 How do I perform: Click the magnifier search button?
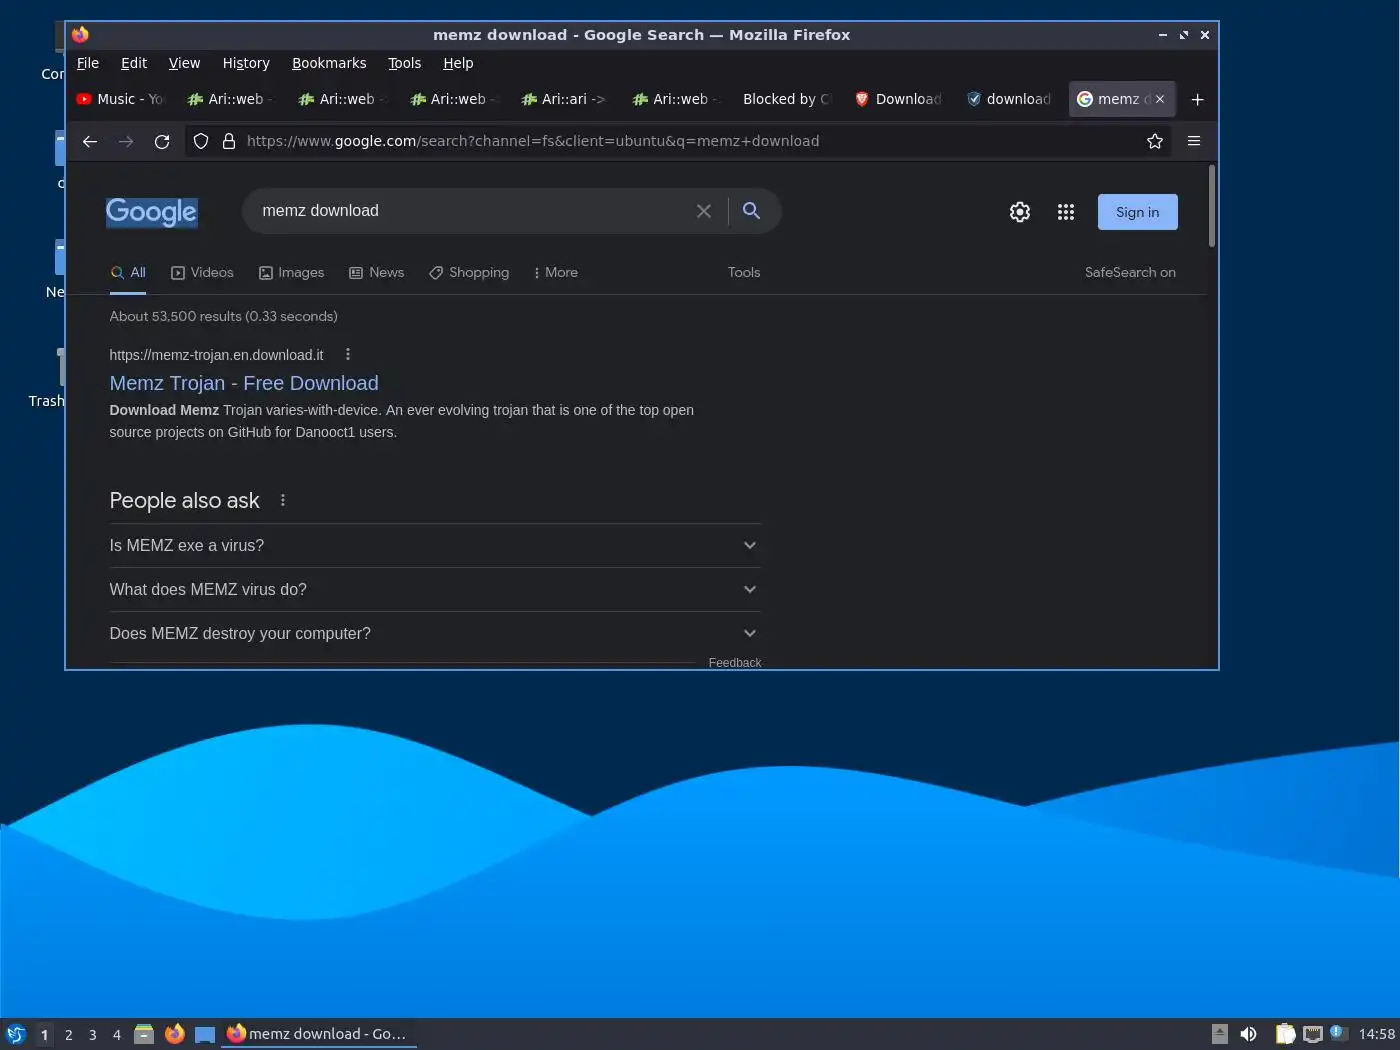pyautogui.click(x=752, y=211)
